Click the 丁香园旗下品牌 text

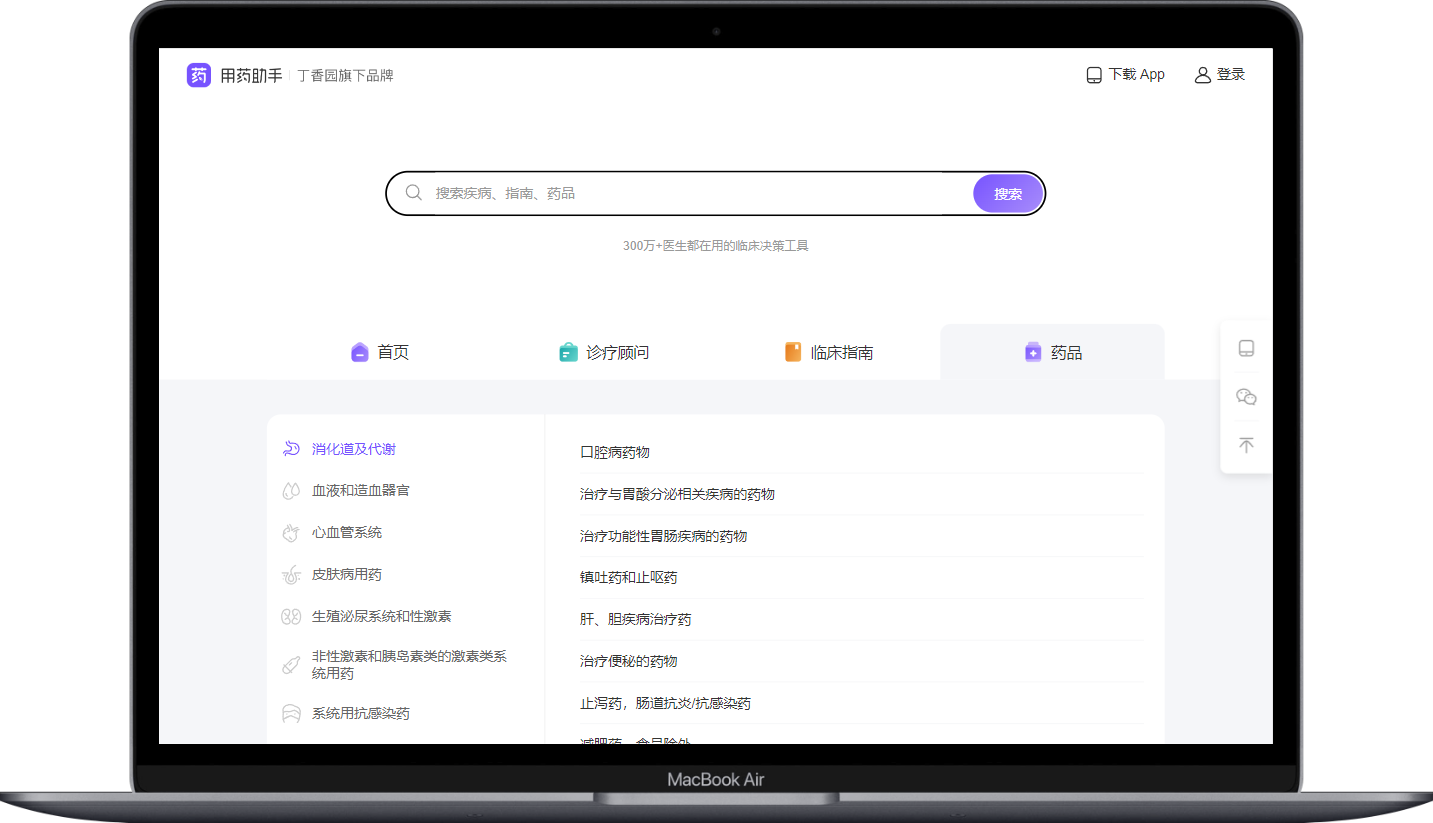click(345, 76)
